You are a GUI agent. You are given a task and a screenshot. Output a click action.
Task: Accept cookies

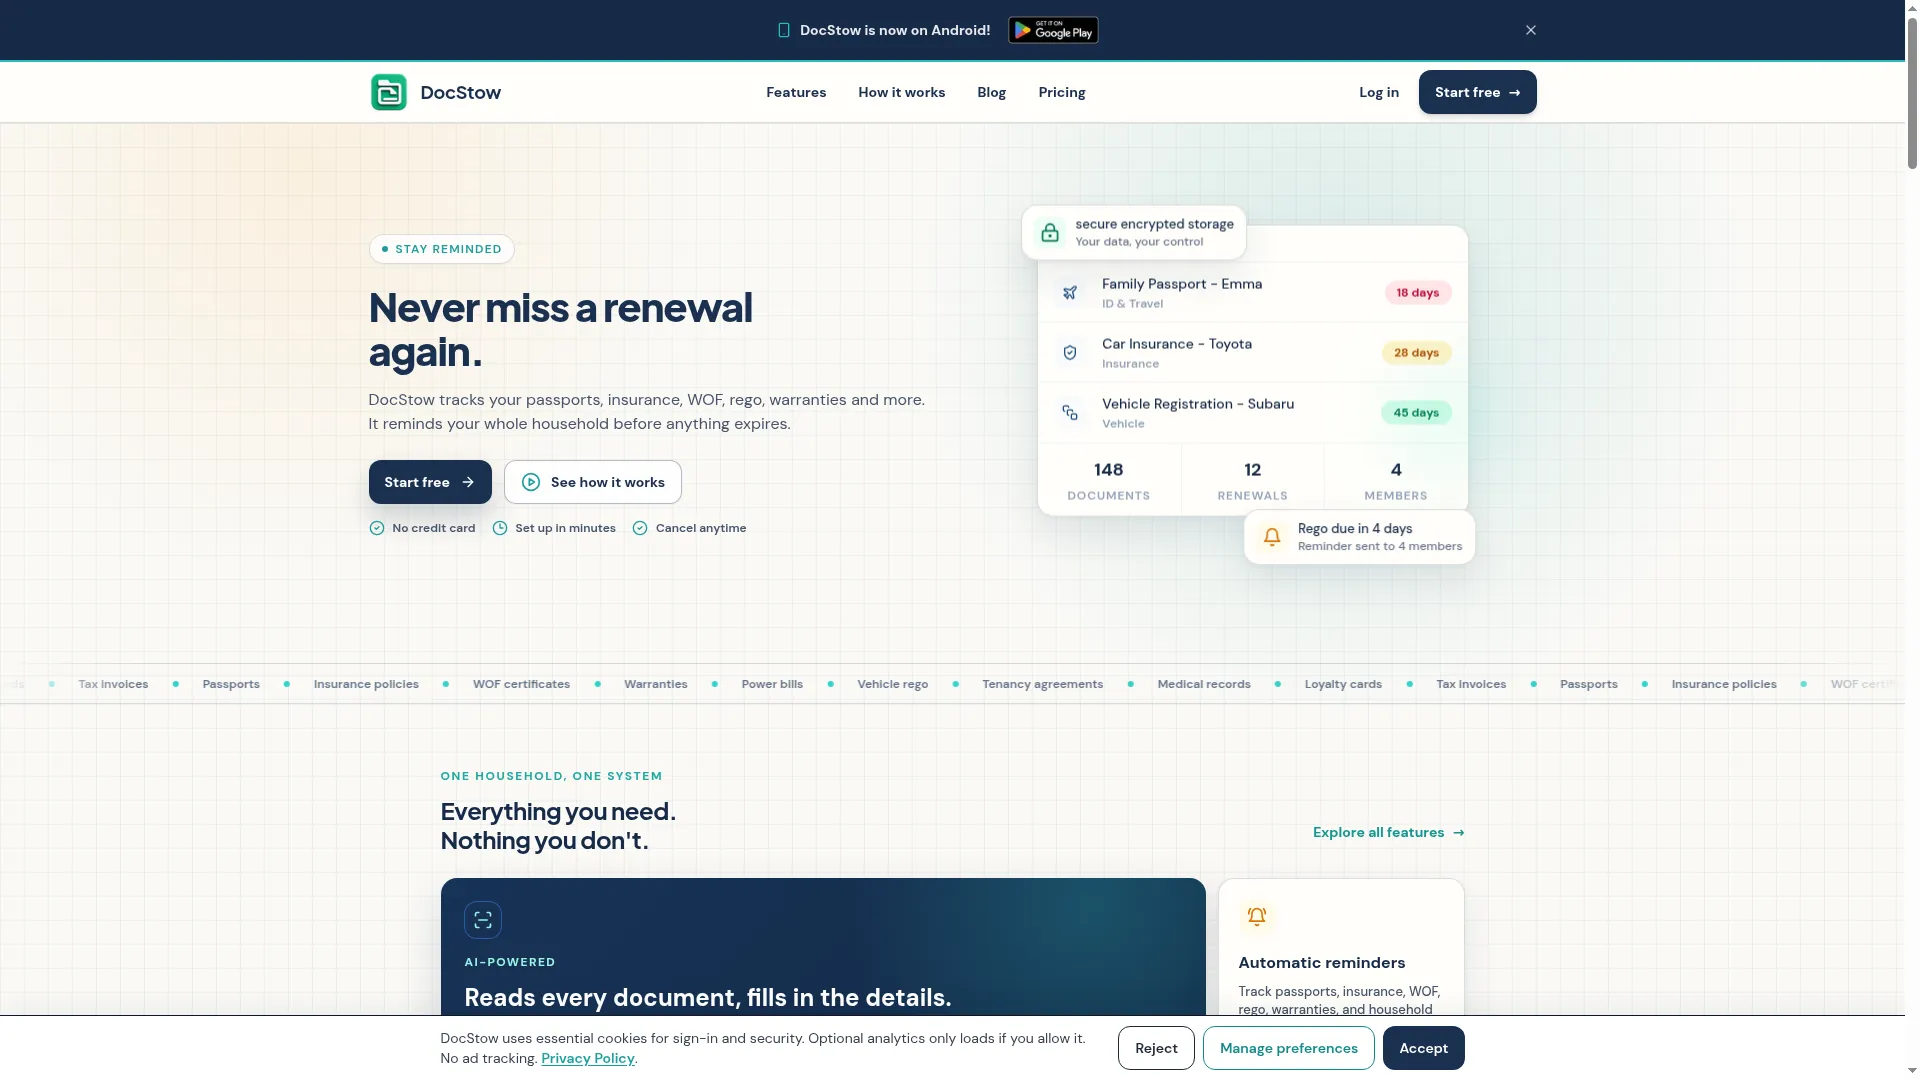(x=1424, y=1048)
